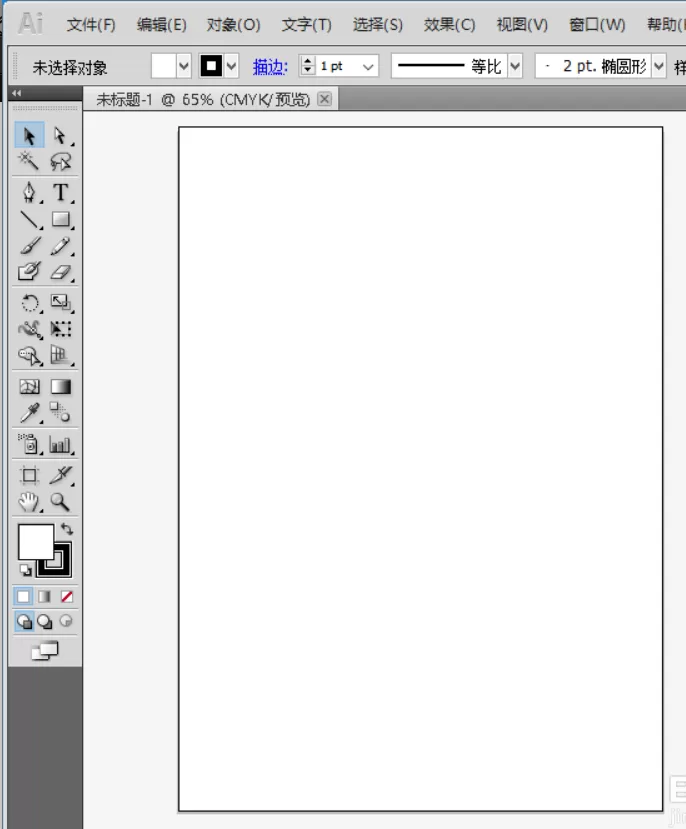
Task: Switch to the 未标题-1 document tab
Action: point(203,99)
